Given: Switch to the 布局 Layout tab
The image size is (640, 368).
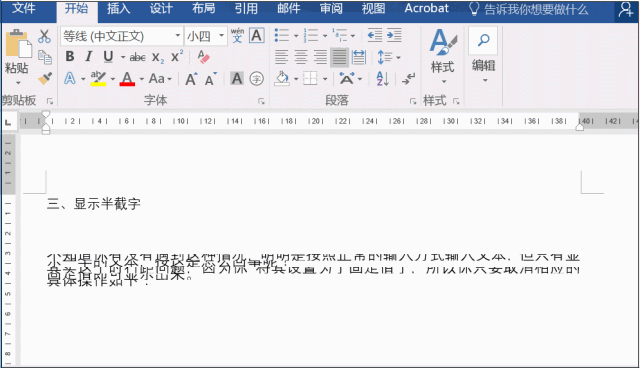Looking at the screenshot, I should pyautogui.click(x=204, y=9).
